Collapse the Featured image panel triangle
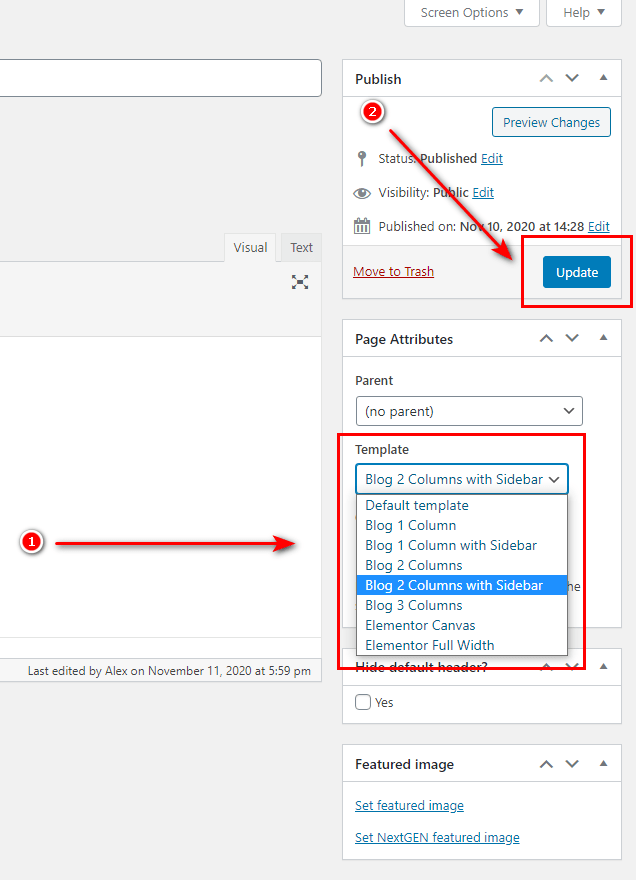 [x=603, y=764]
